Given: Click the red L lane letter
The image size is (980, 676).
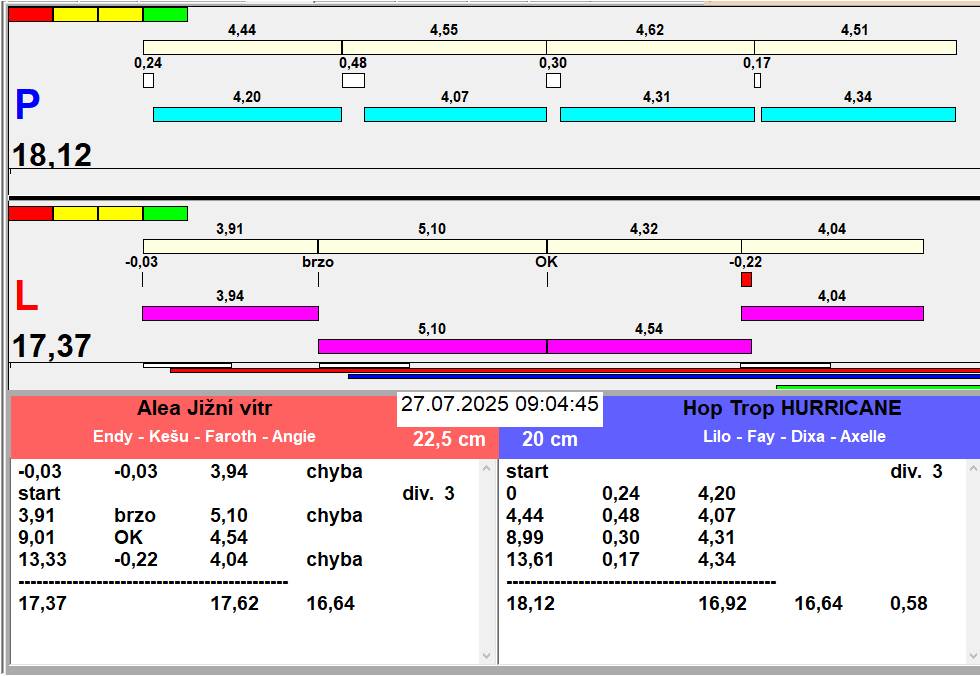Looking at the screenshot, I should coord(26,296).
